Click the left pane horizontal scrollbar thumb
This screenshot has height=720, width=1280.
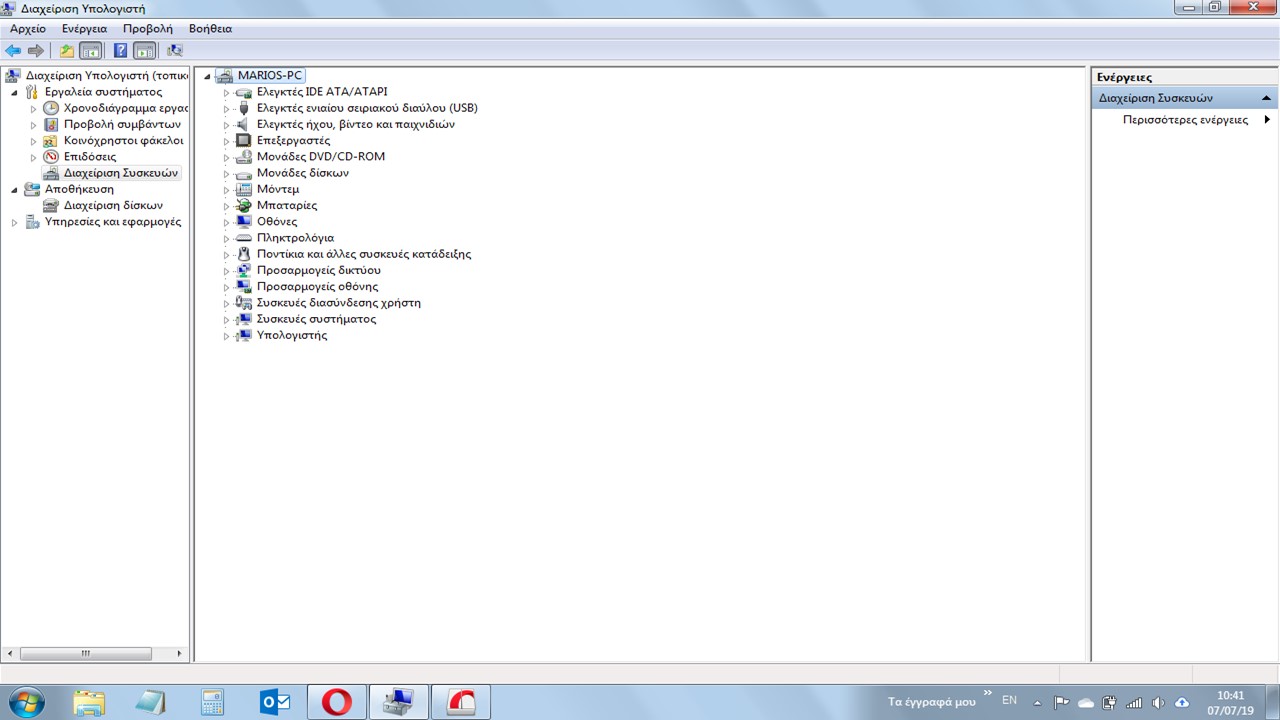click(85, 654)
